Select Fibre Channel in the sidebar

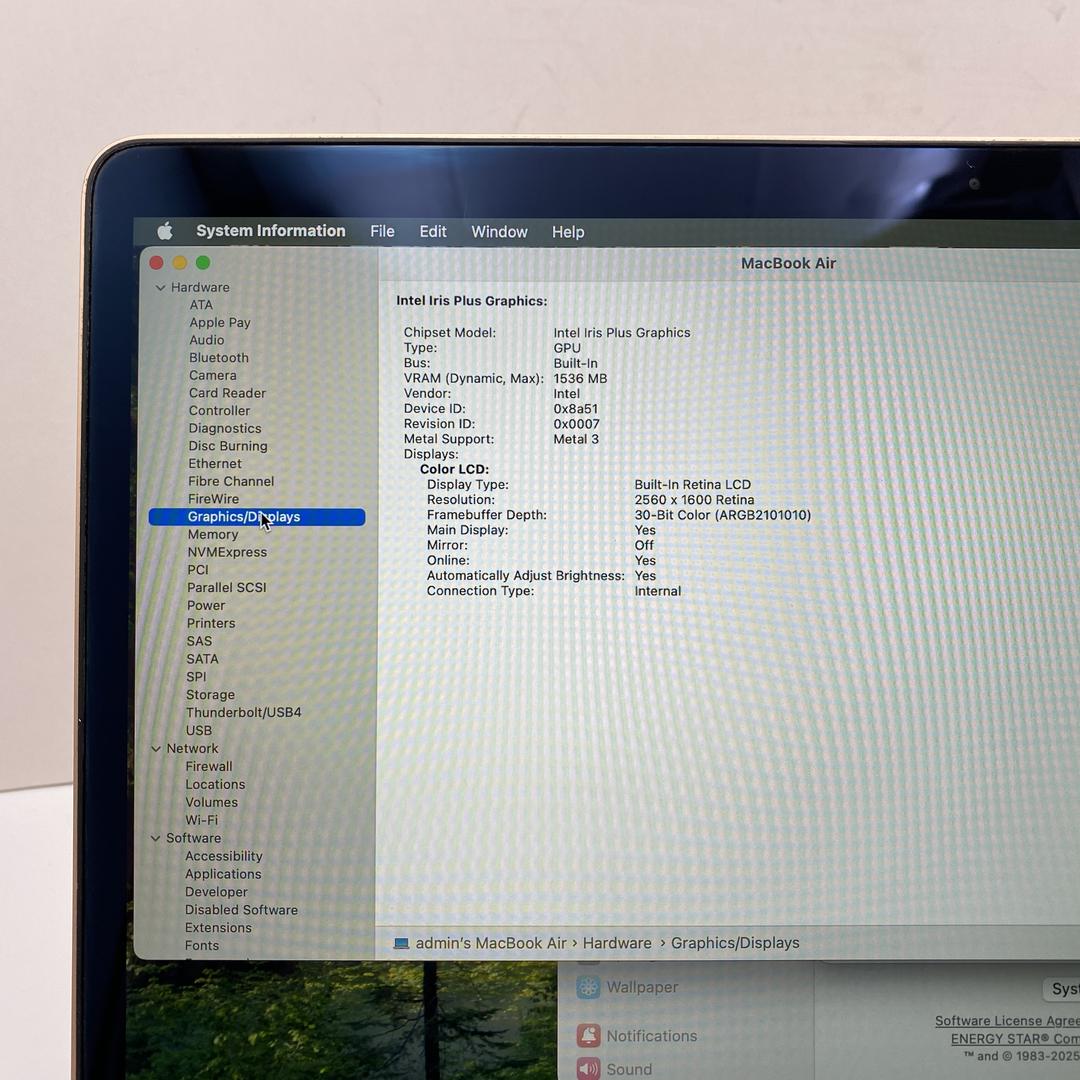(231, 481)
